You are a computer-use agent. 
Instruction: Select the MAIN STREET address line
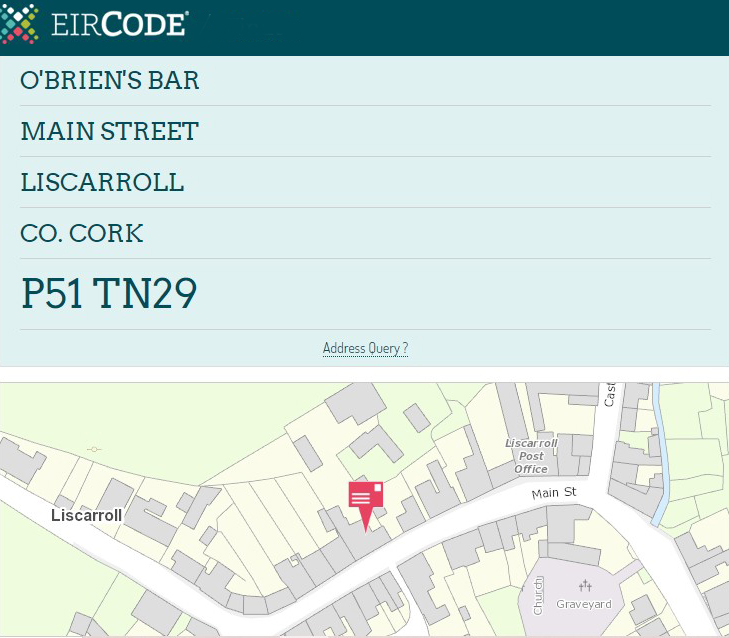coord(110,132)
